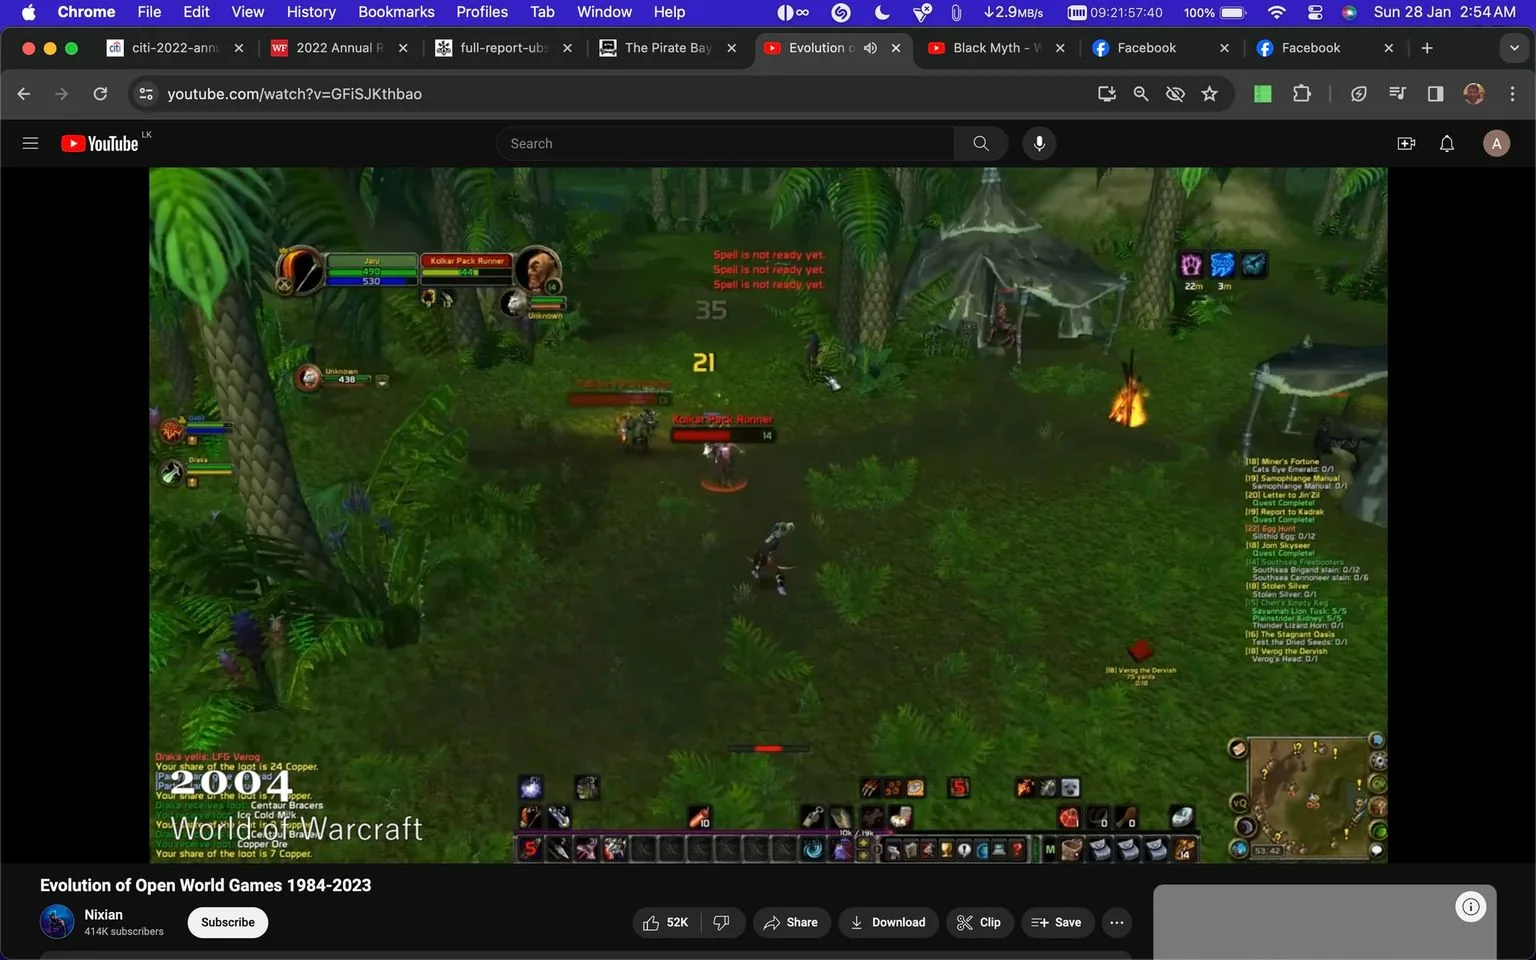Image resolution: width=1536 pixels, height=960 pixels.
Task: Switch to the Black Myth tab
Action: tap(996, 48)
